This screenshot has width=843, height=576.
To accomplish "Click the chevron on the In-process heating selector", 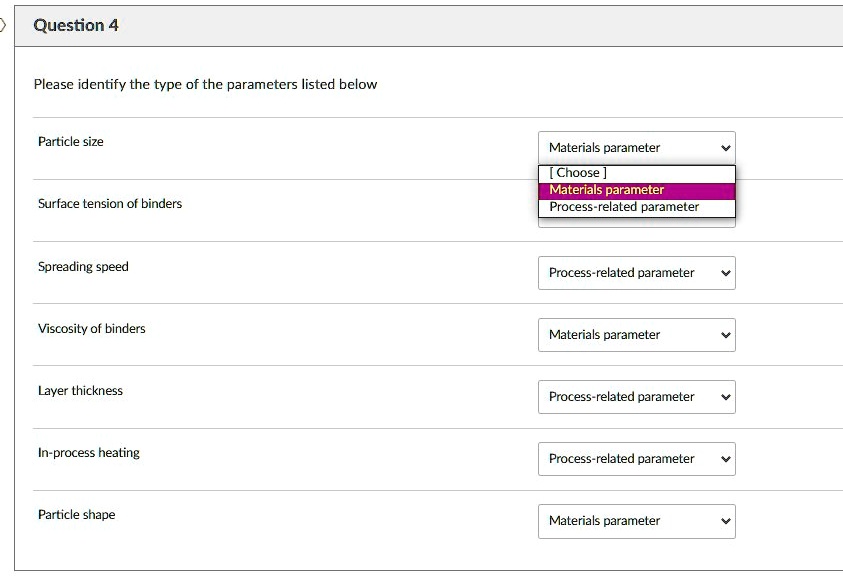I will 723,459.
